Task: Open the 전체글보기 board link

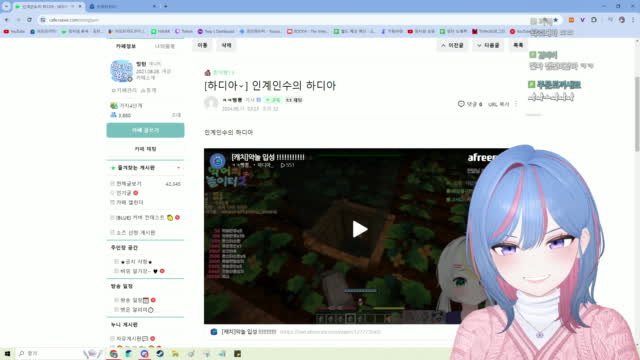Action: pyautogui.click(x=129, y=184)
